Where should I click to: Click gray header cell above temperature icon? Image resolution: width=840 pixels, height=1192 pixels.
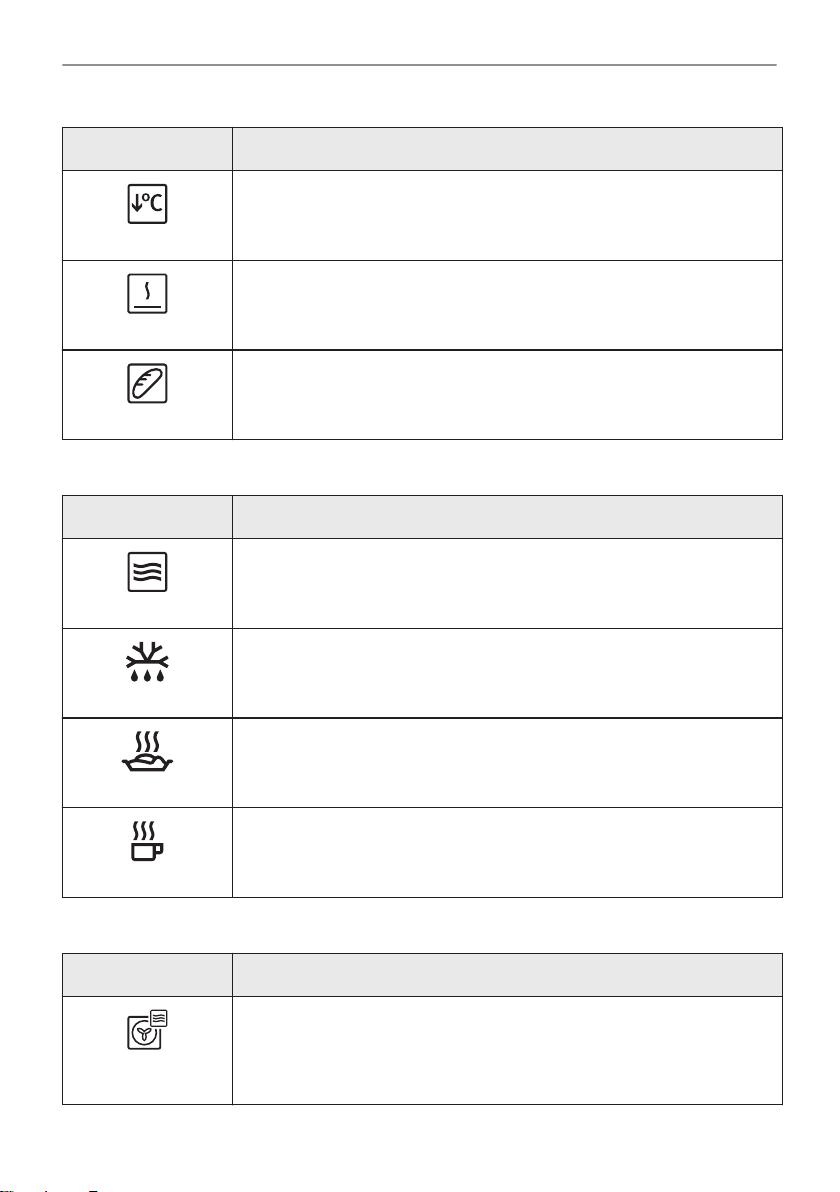point(147,149)
